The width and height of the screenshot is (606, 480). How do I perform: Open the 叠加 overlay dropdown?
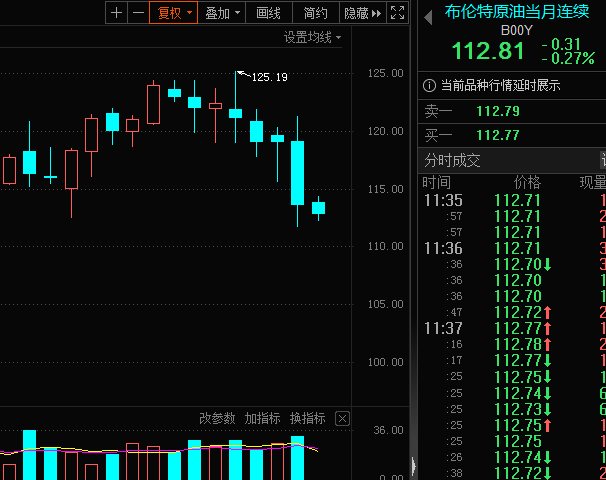tap(221, 13)
